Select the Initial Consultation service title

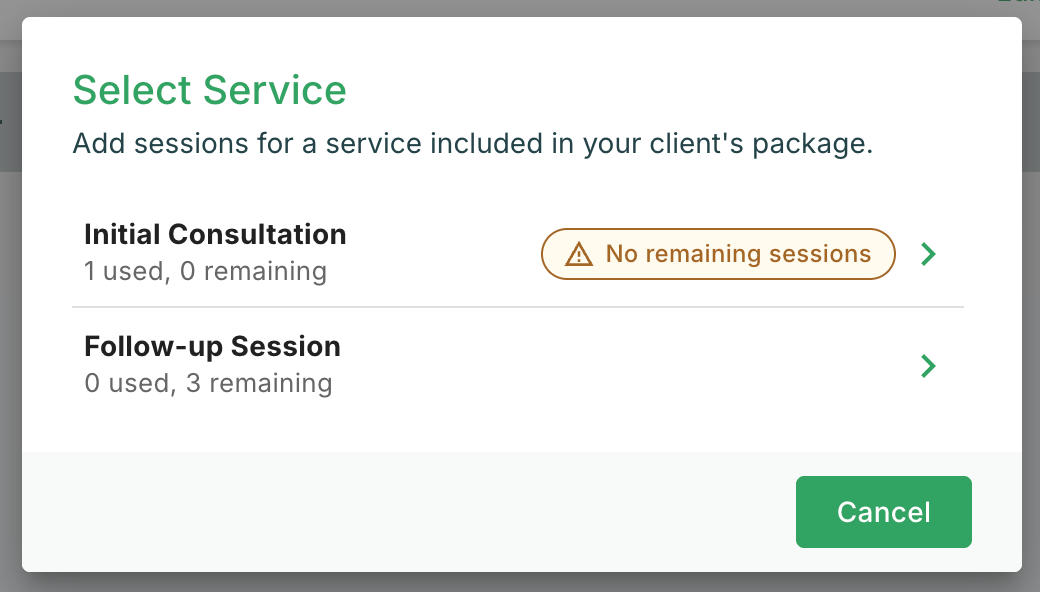[215, 235]
